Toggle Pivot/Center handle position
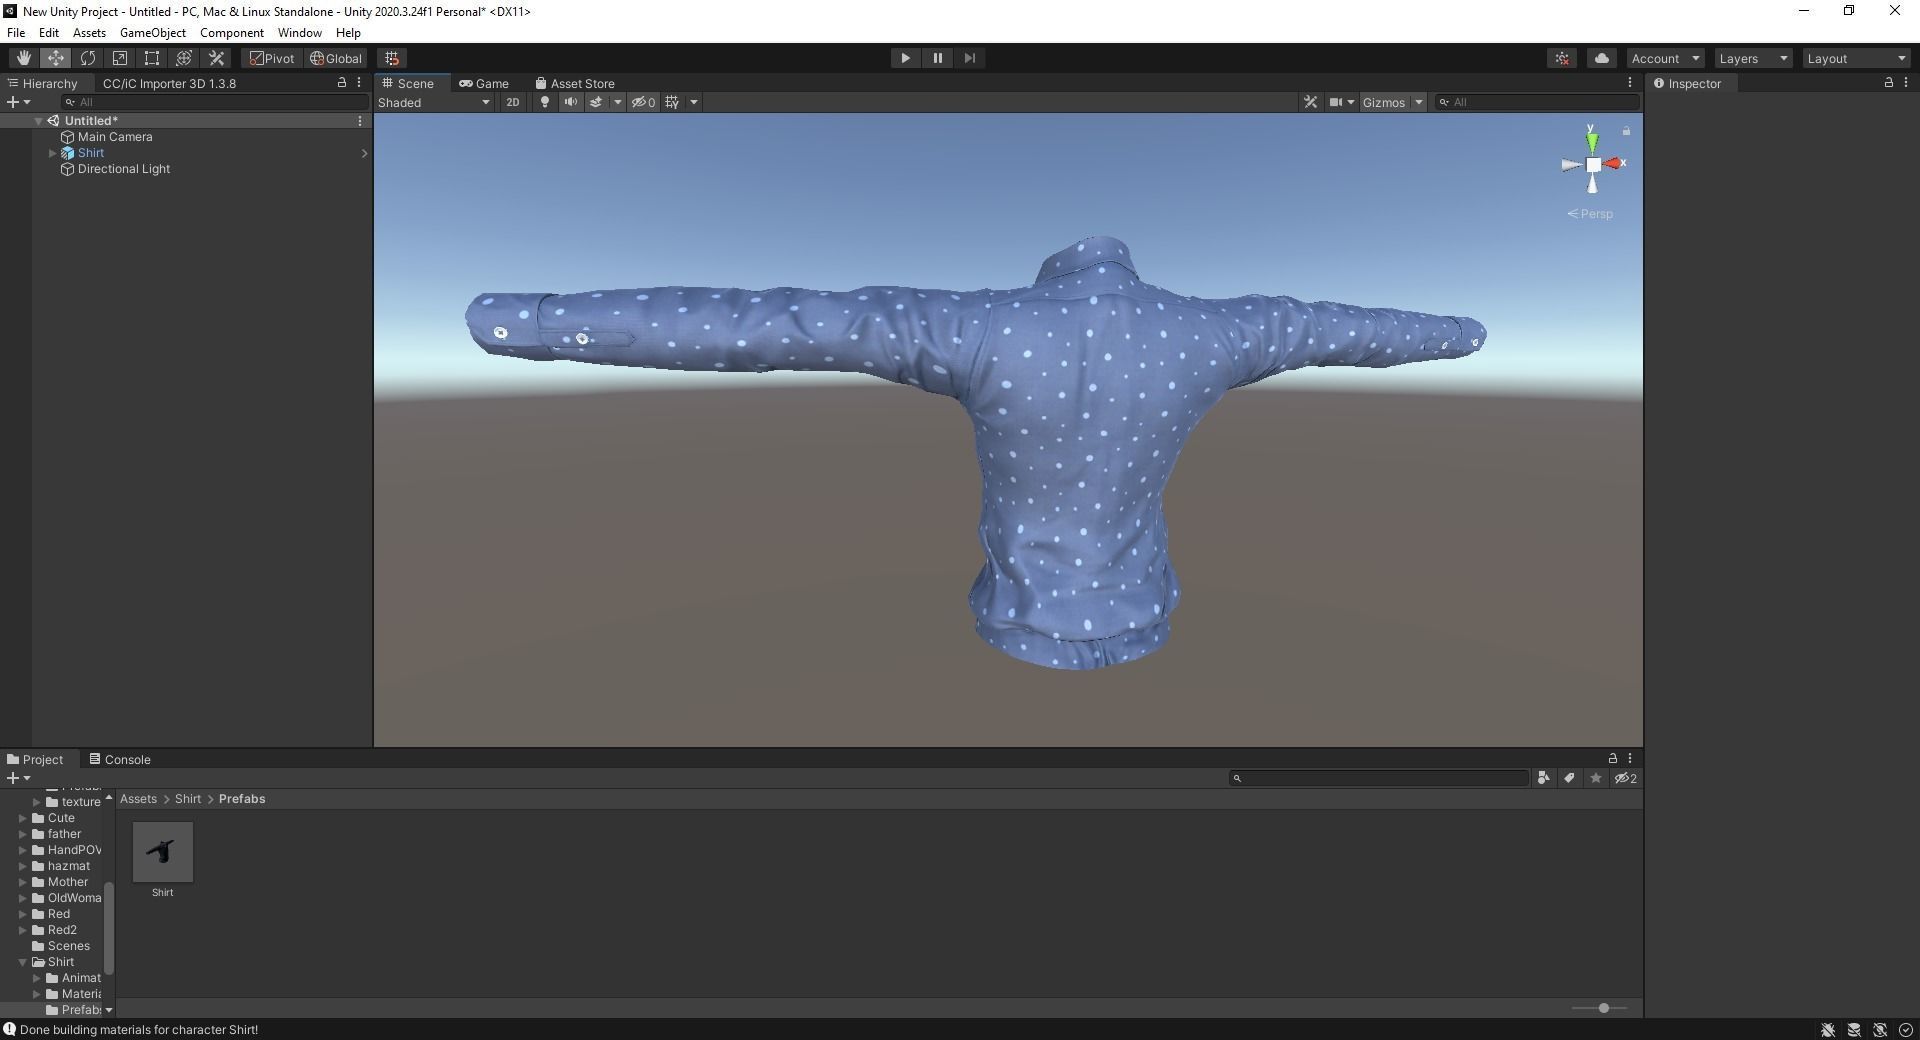The height and width of the screenshot is (1040, 1920). 272,58
